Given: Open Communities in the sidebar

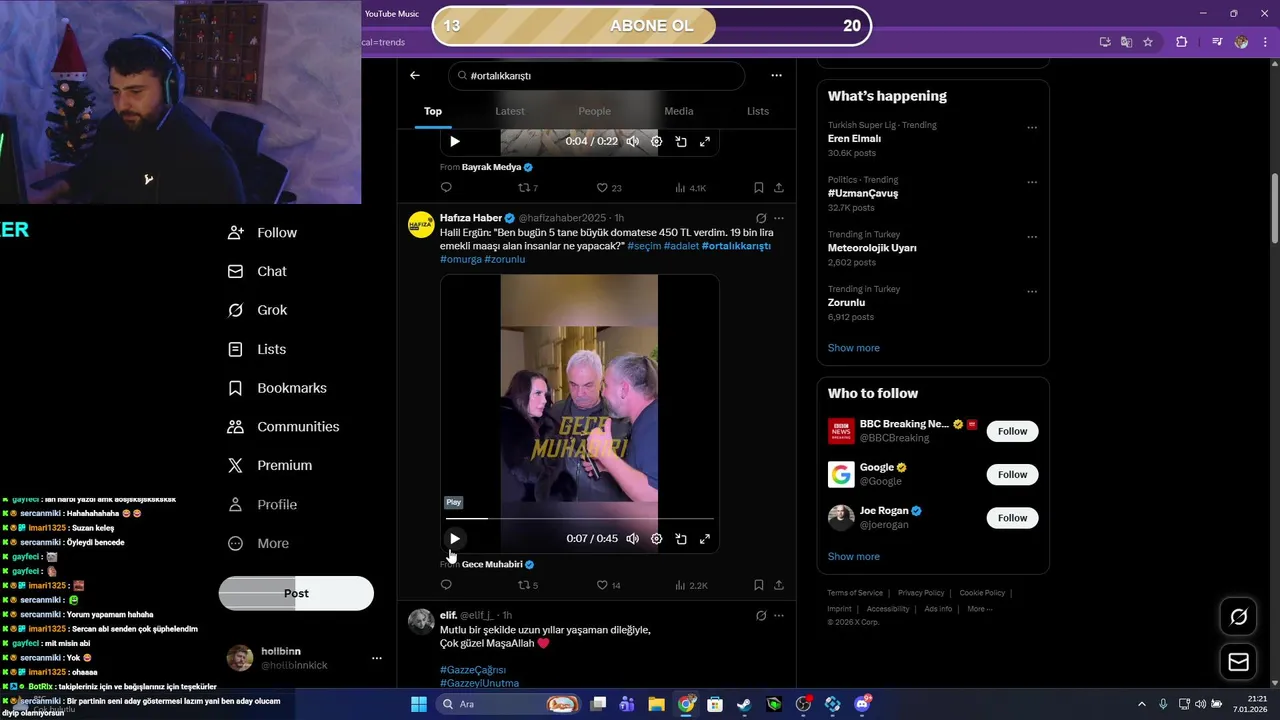Looking at the screenshot, I should click(283, 427).
